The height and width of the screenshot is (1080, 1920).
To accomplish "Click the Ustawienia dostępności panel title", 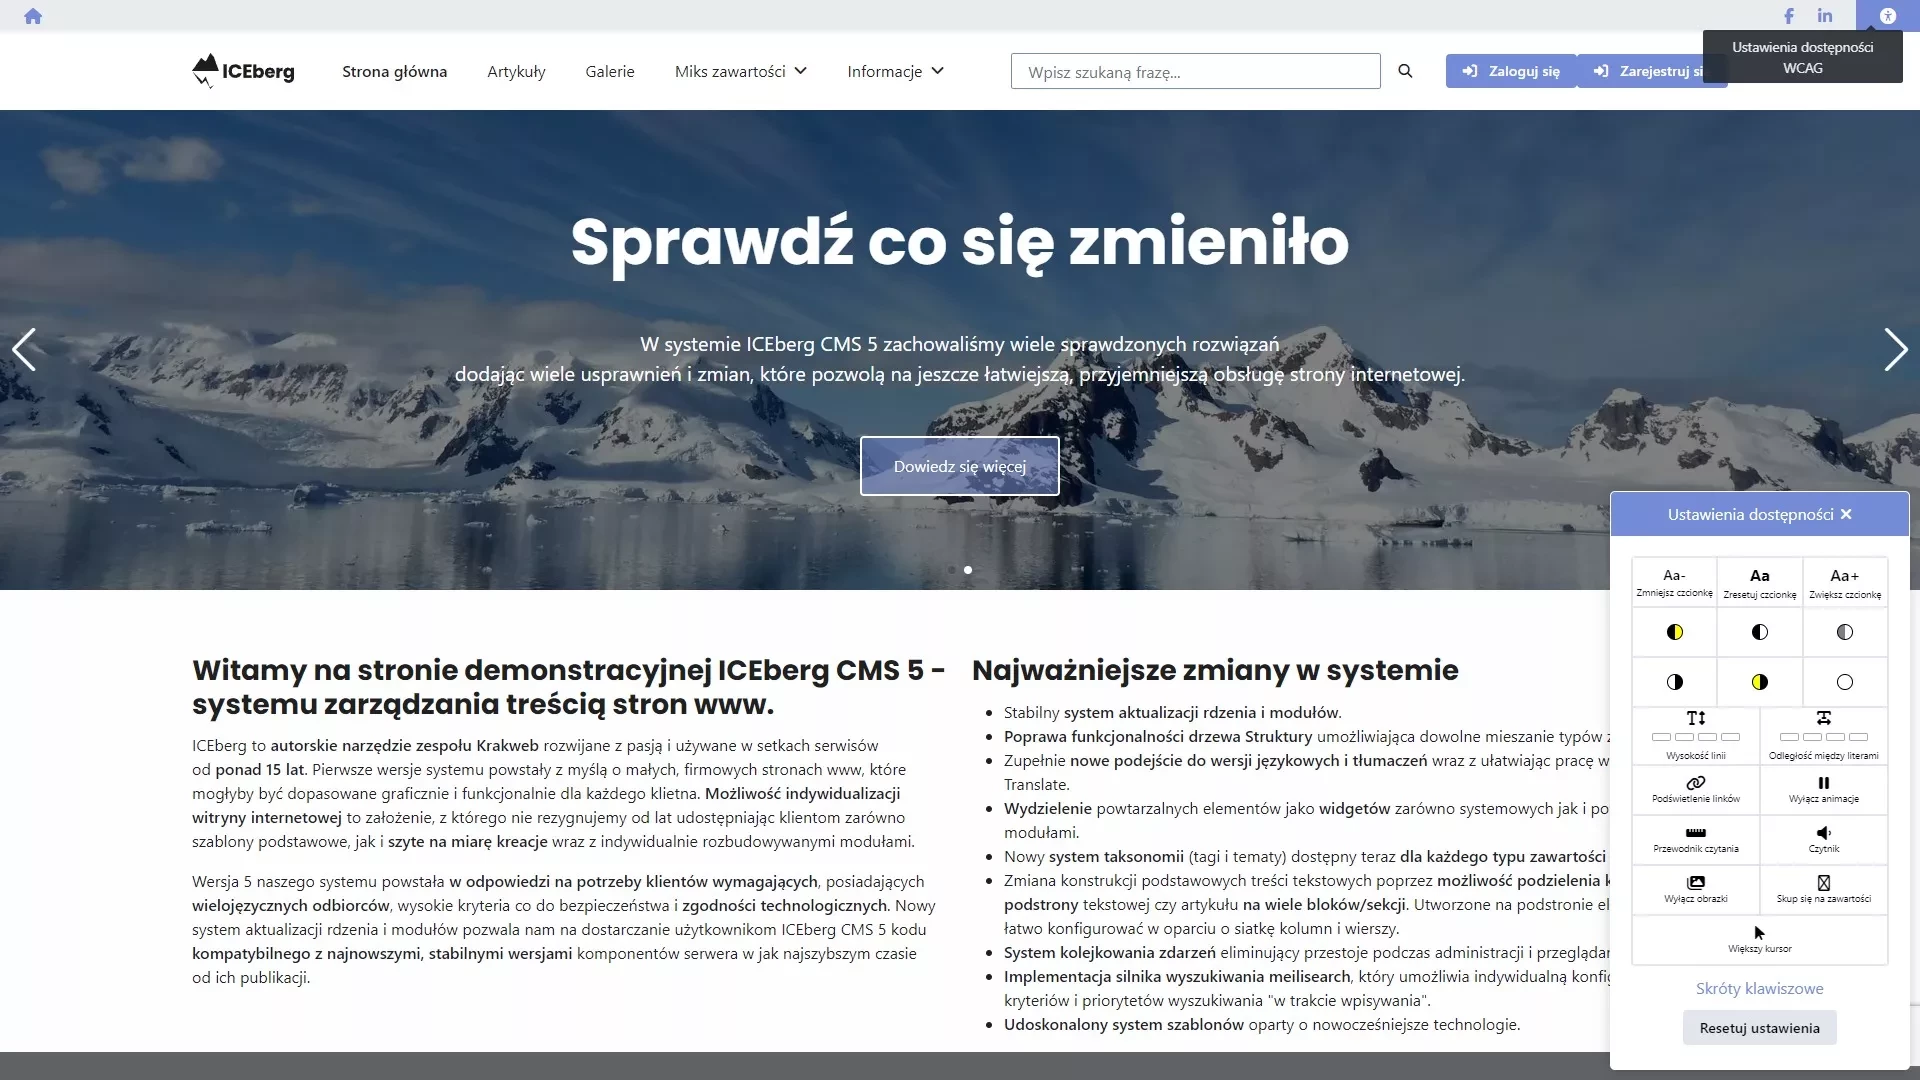I will (x=1750, y=514).
